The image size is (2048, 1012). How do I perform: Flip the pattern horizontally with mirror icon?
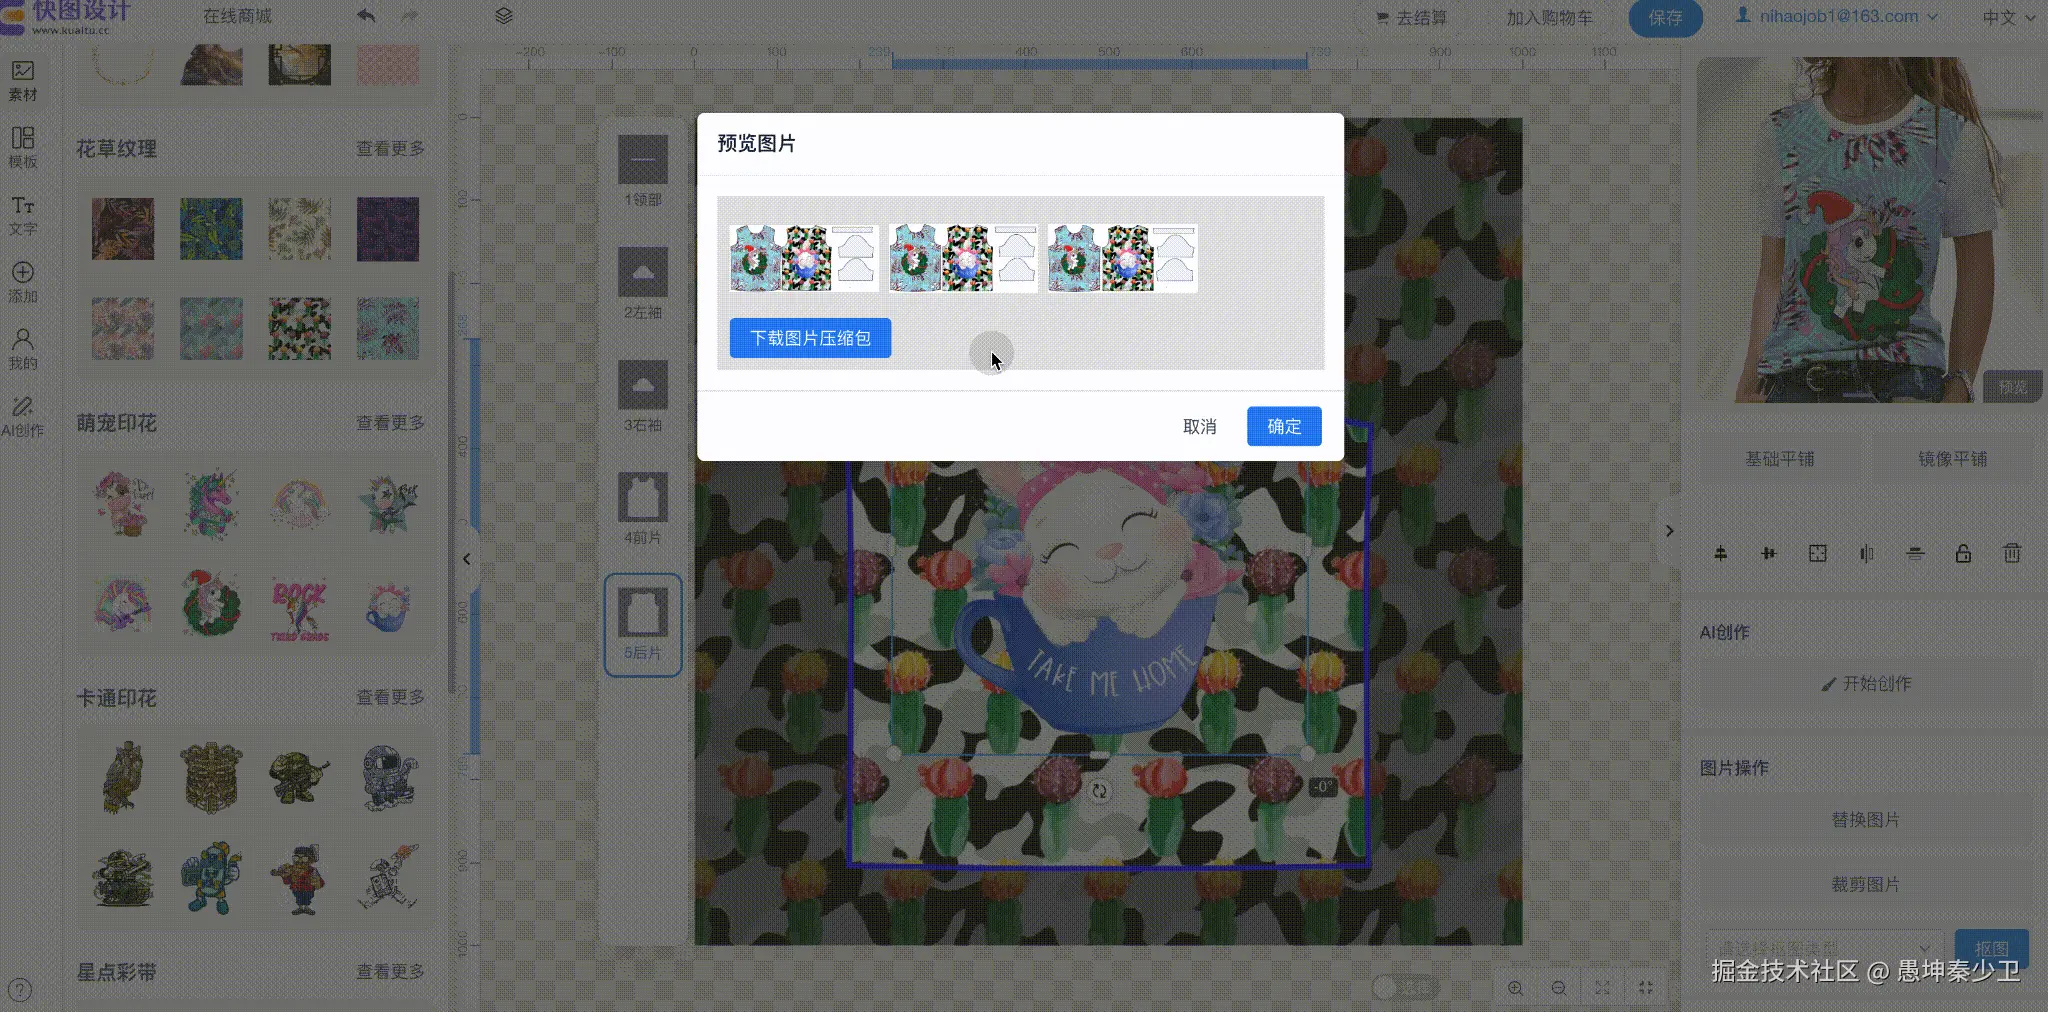[1867, 553]
